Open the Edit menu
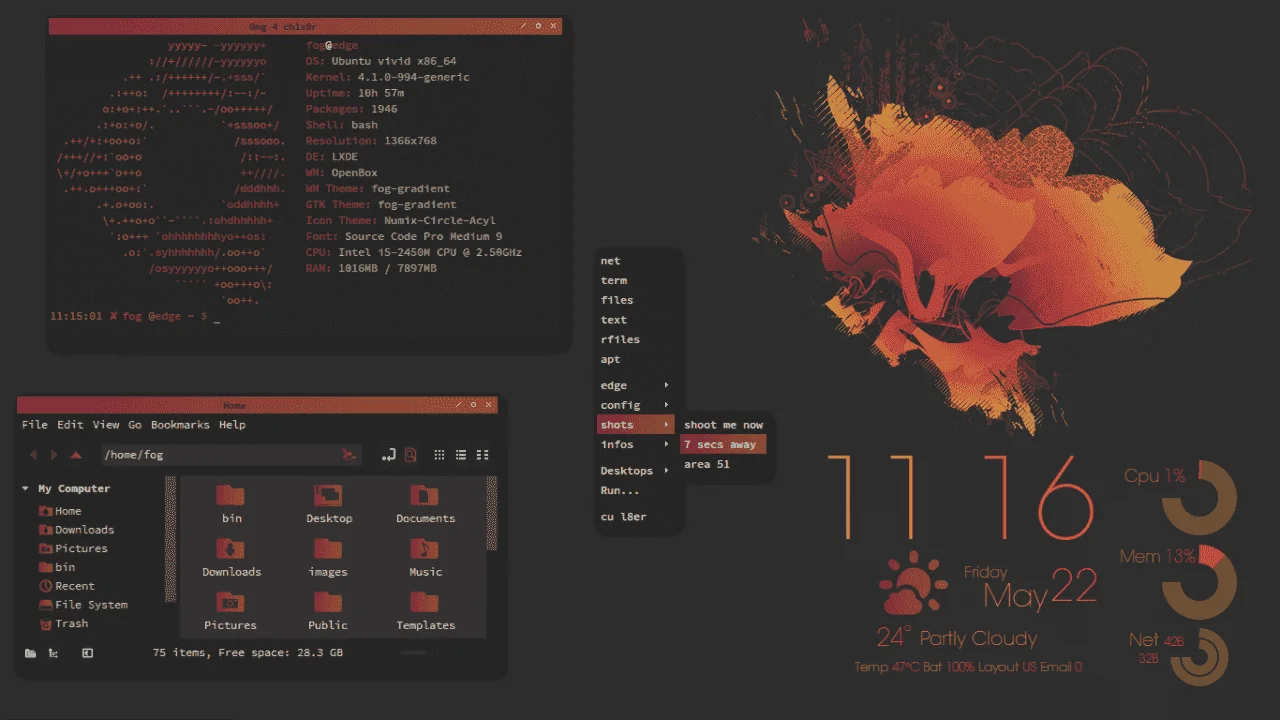1280x720 pixels. click(x=70, y=425)
